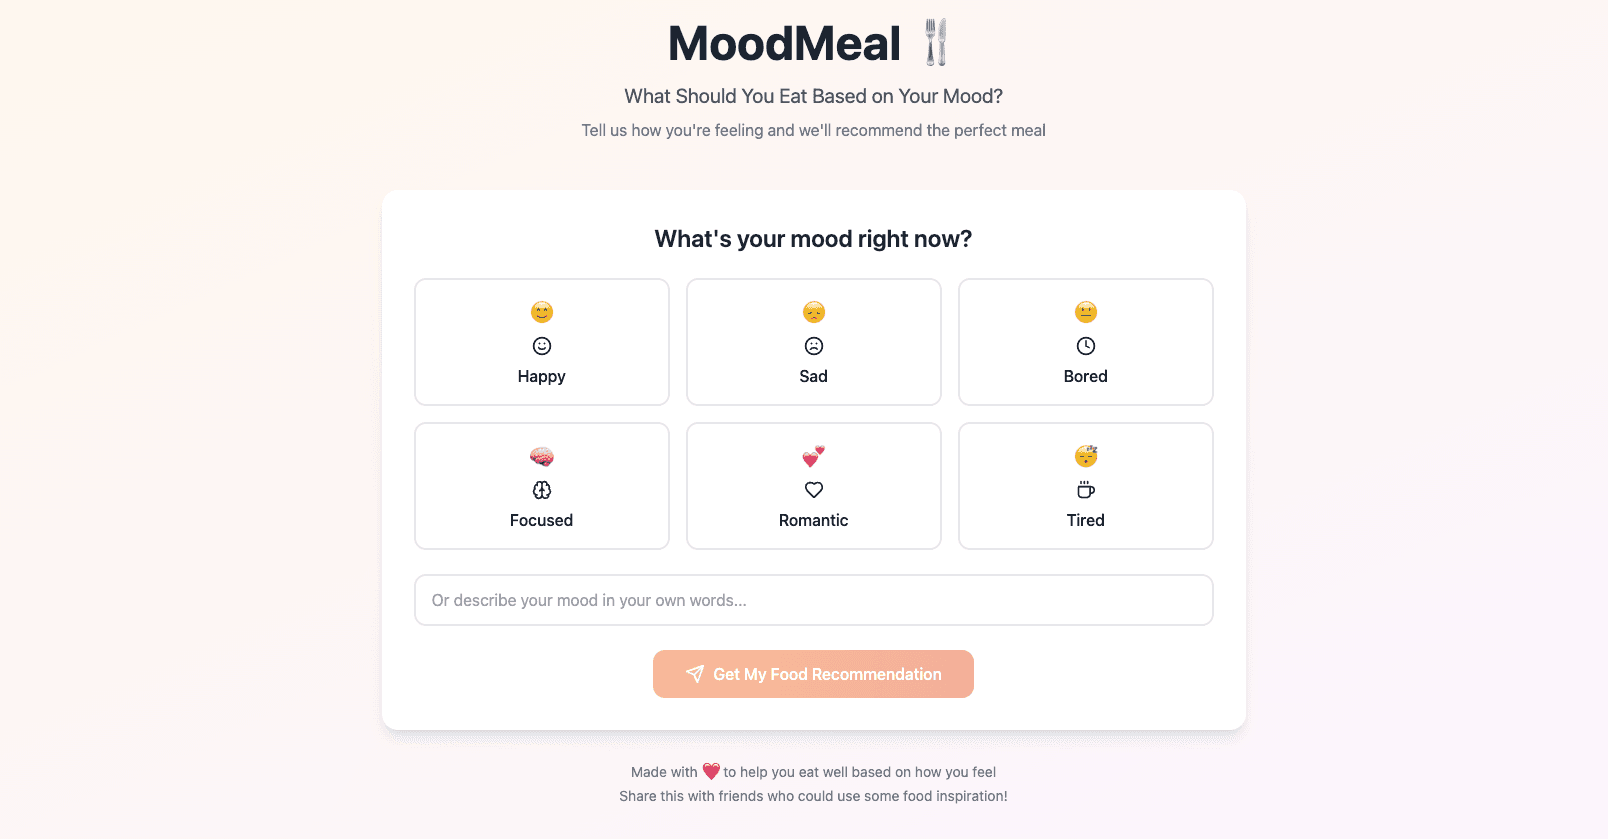
Task: Pick the Focused mood card
Action: pyautogui.click(x=541, y=486)
